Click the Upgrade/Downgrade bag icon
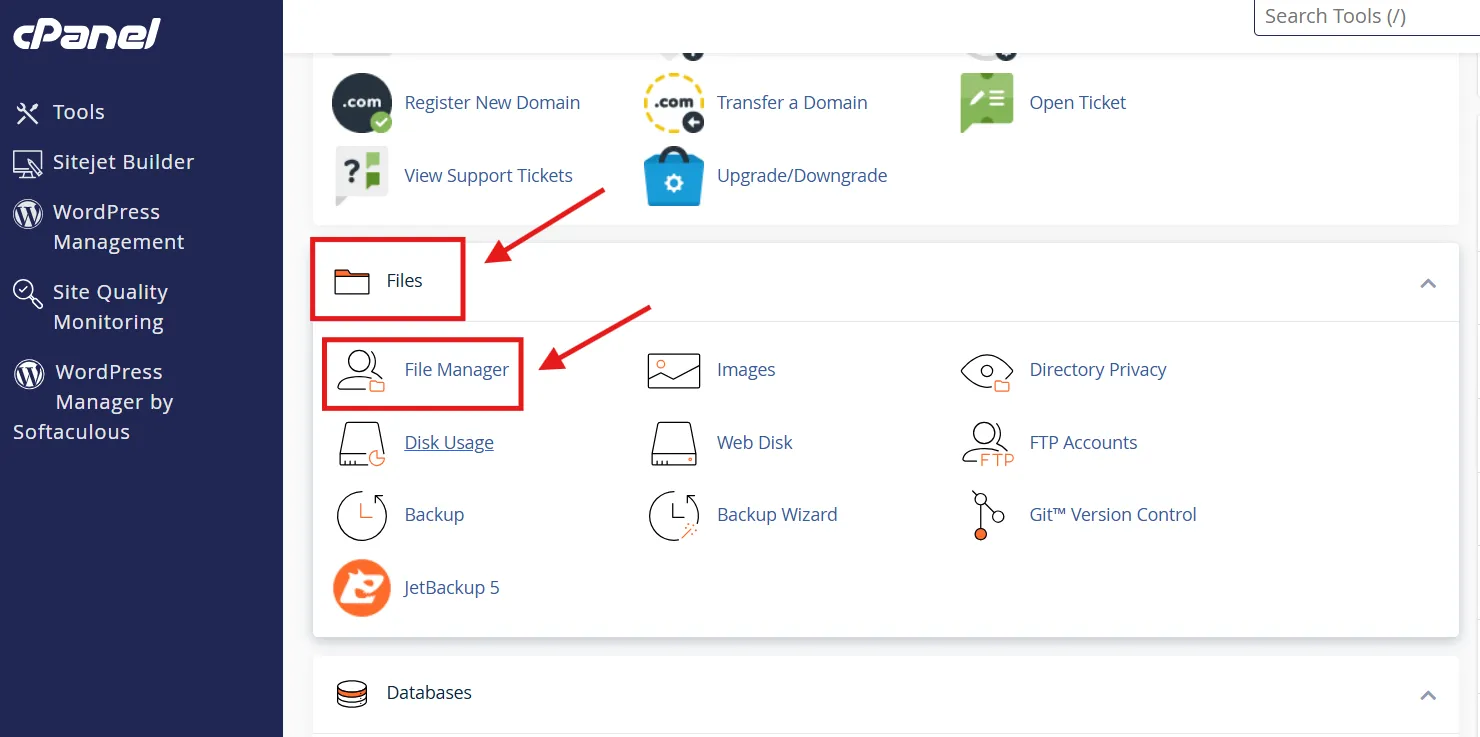 [x=673, y=176]
